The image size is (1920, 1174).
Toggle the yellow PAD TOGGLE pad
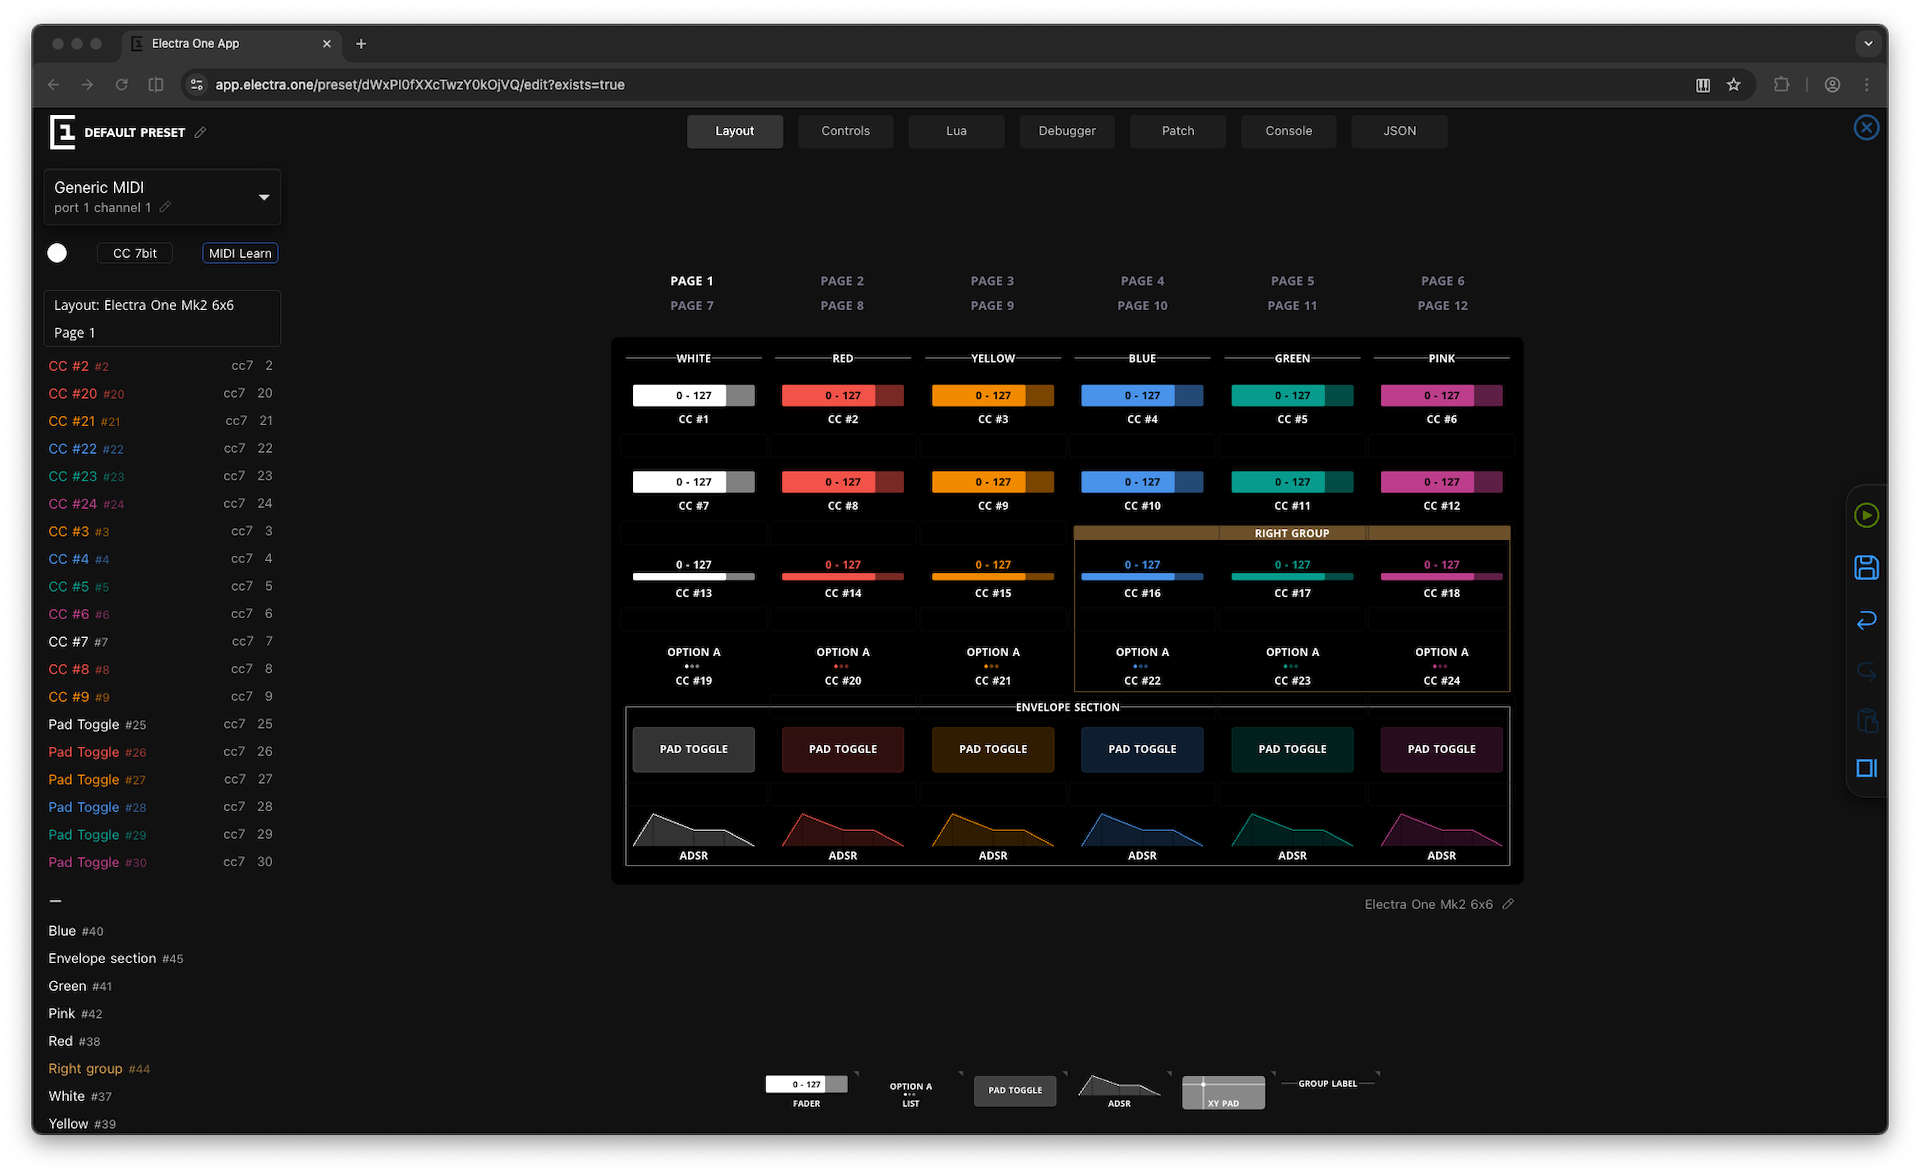pos(993,749)
